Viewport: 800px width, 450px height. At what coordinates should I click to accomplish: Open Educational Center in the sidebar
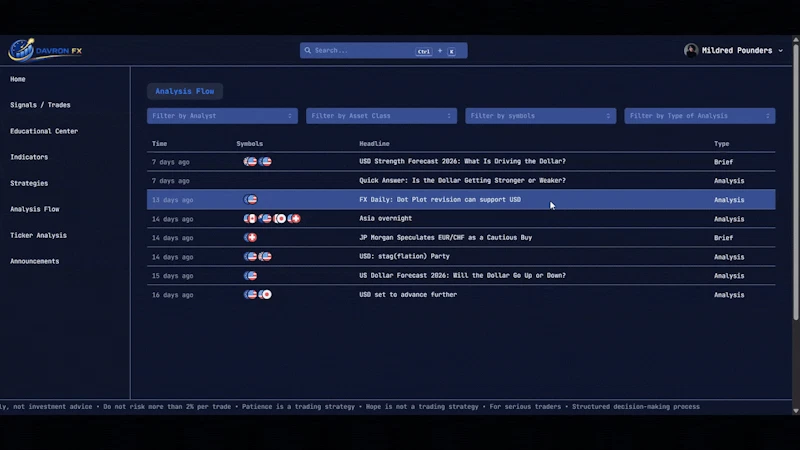click(44, 131)
